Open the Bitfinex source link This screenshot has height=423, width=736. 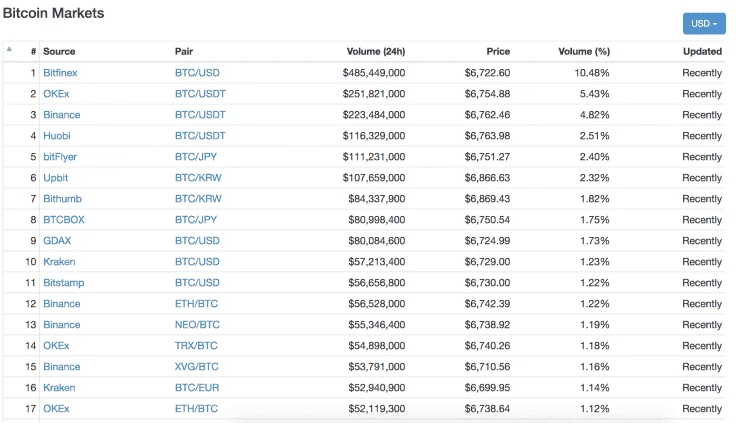point(60,73)
